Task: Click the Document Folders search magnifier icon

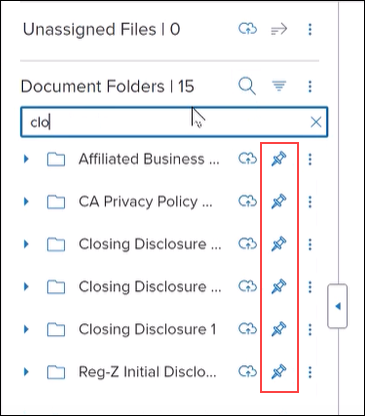Action: [247, 86]
